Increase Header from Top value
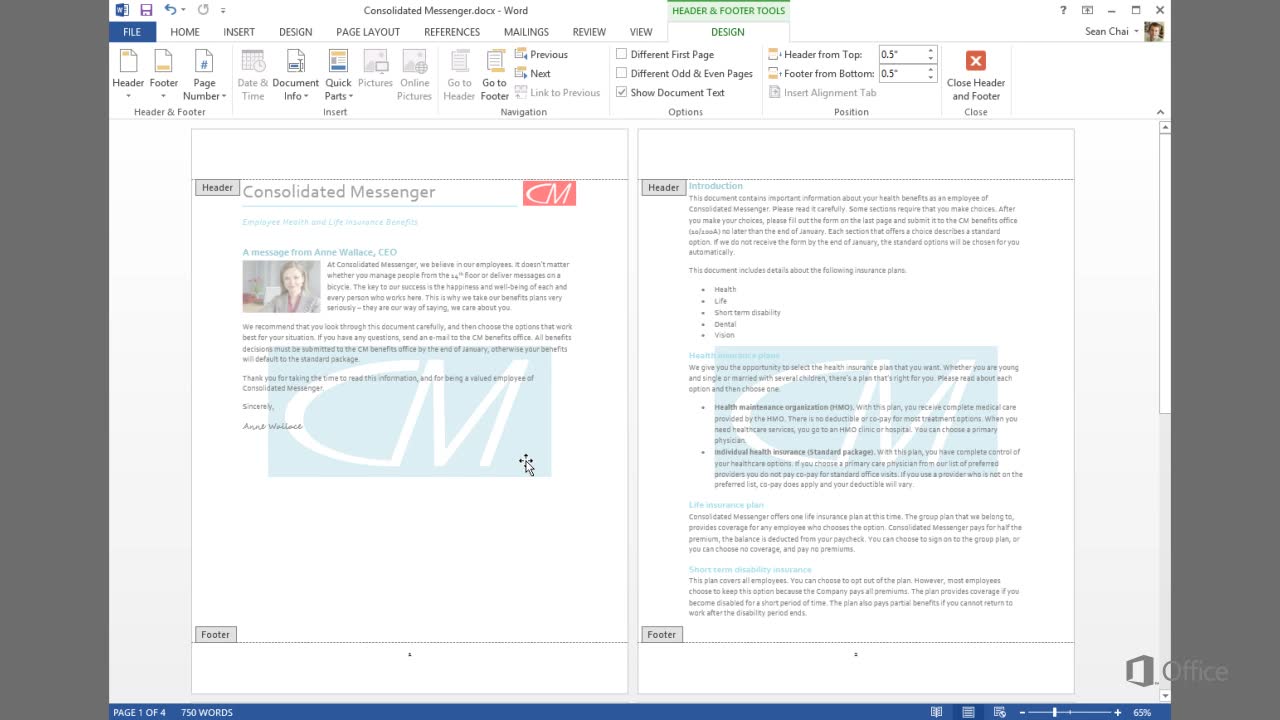The image size is (1280, 720). coord(931,50)
